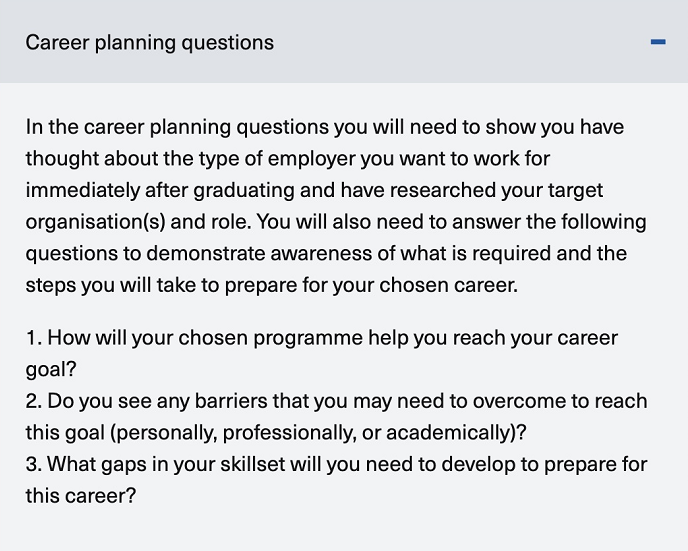Click the 'Career planning questions' heading text
688x551 pixels.
point(150,43)
